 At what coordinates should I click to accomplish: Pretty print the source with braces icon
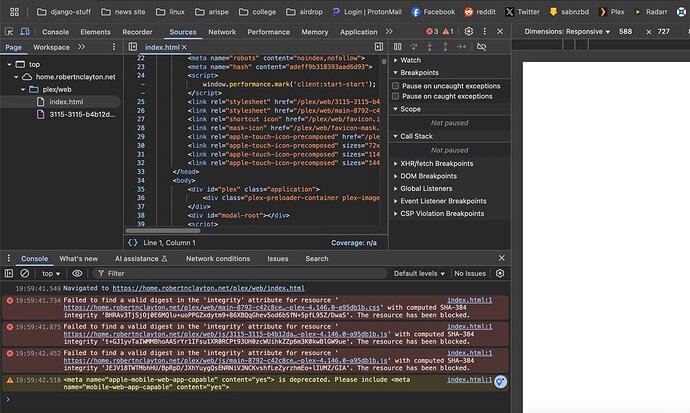[133, 242]
